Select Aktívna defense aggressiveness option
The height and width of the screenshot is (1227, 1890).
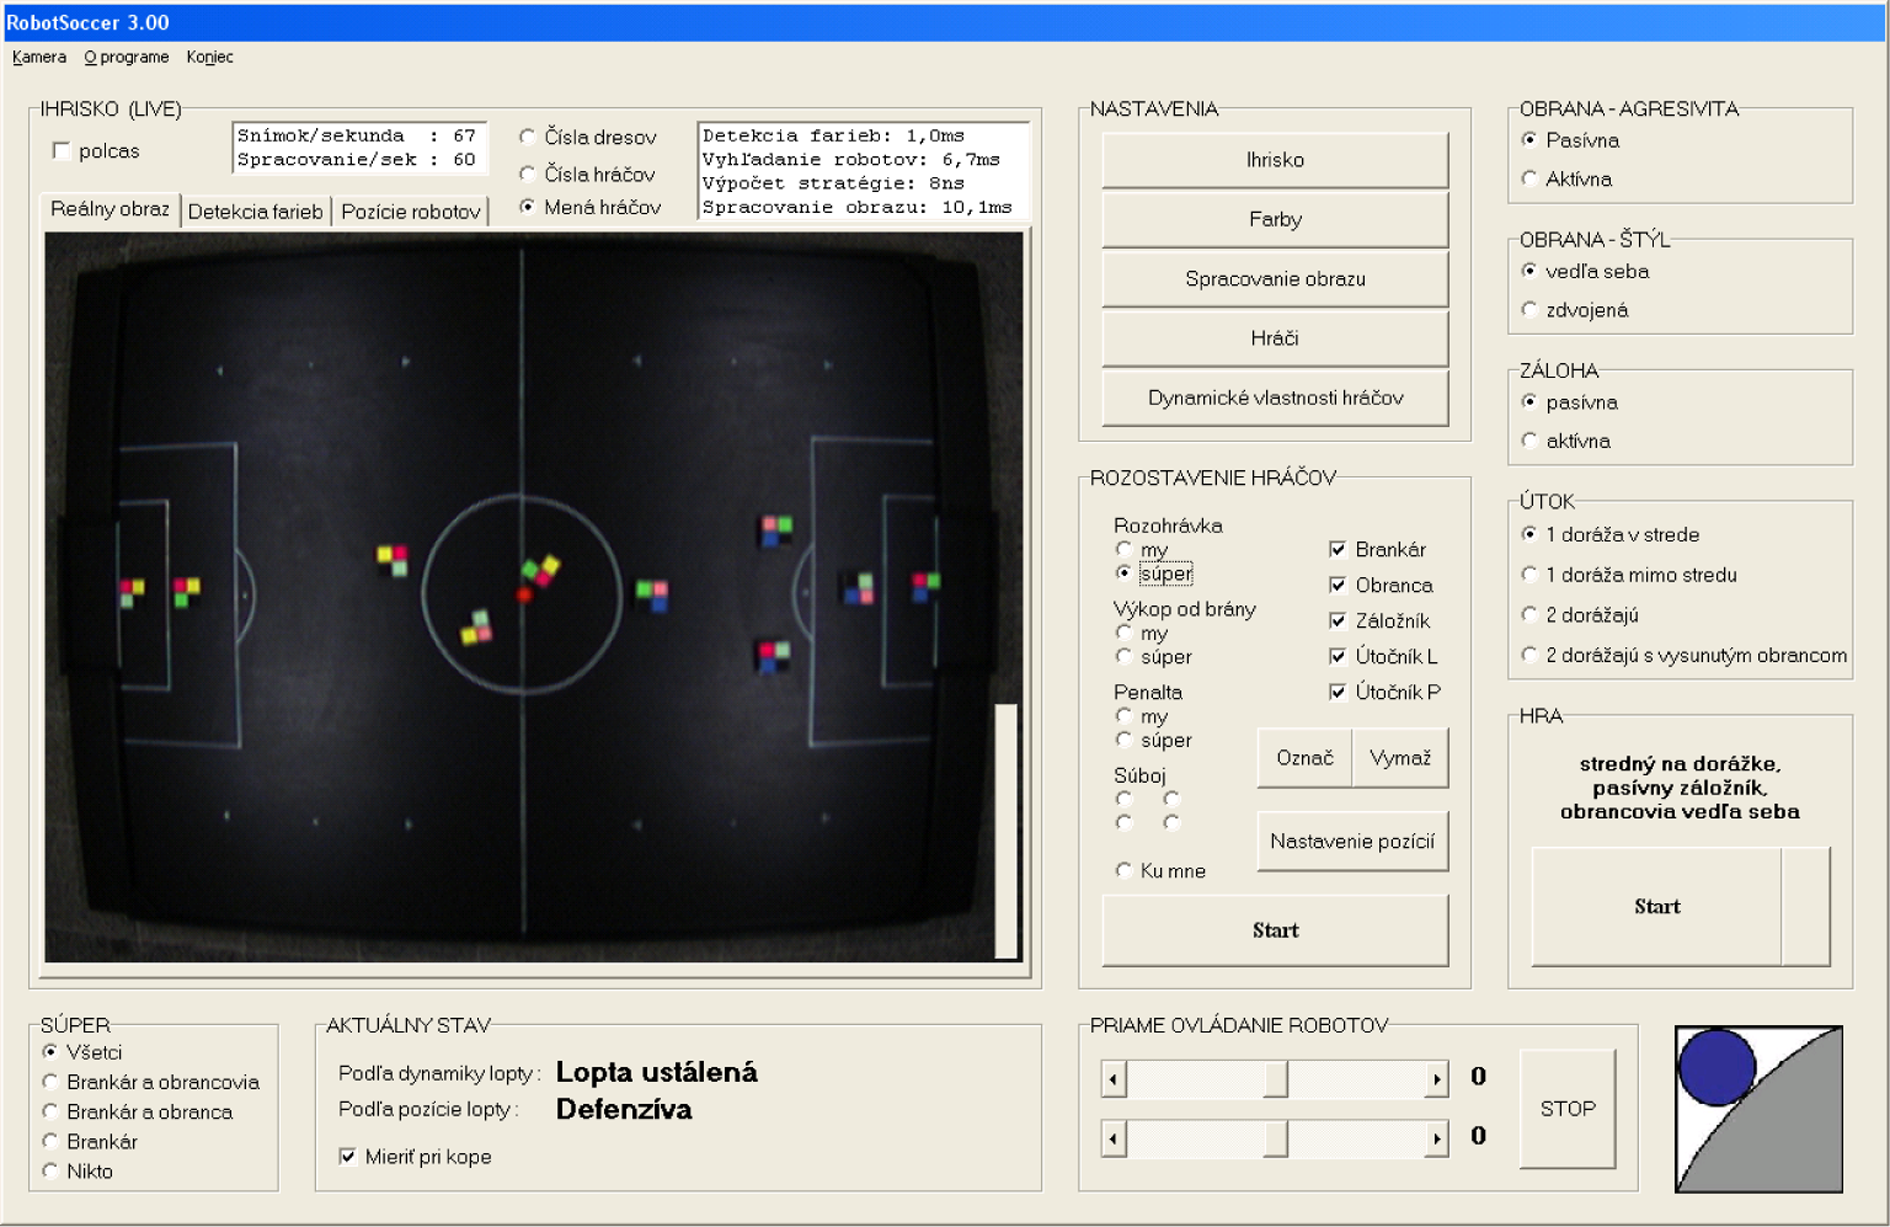[x=1529, y=179]
